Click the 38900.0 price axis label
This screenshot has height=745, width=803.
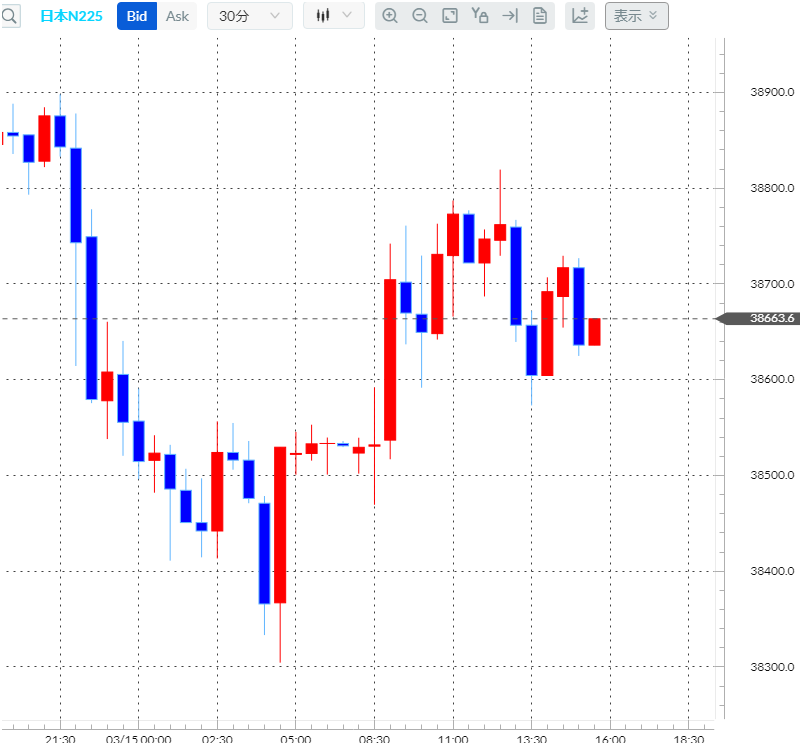click(772, 92)
